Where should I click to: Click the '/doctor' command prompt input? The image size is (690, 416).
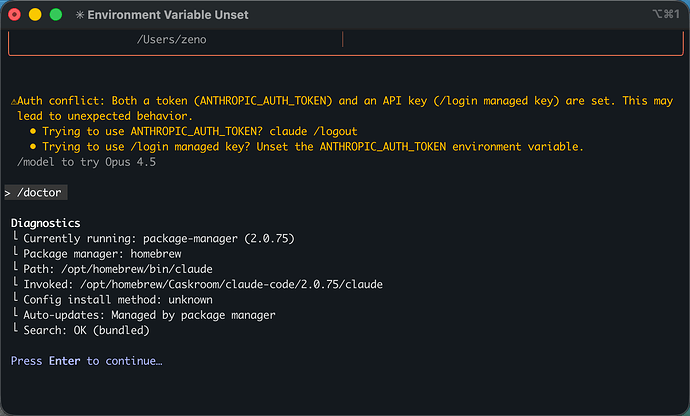coord(36,193)
